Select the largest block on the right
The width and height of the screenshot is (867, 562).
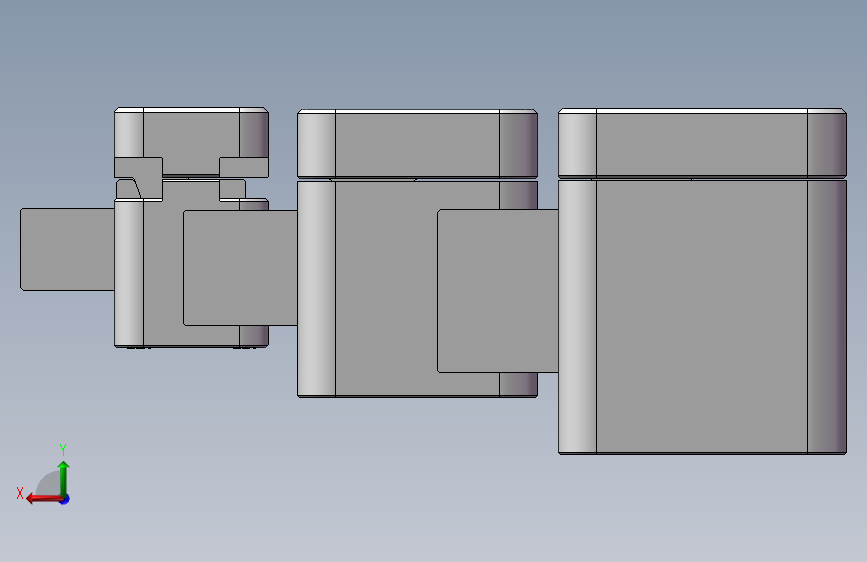coord(702,317)
